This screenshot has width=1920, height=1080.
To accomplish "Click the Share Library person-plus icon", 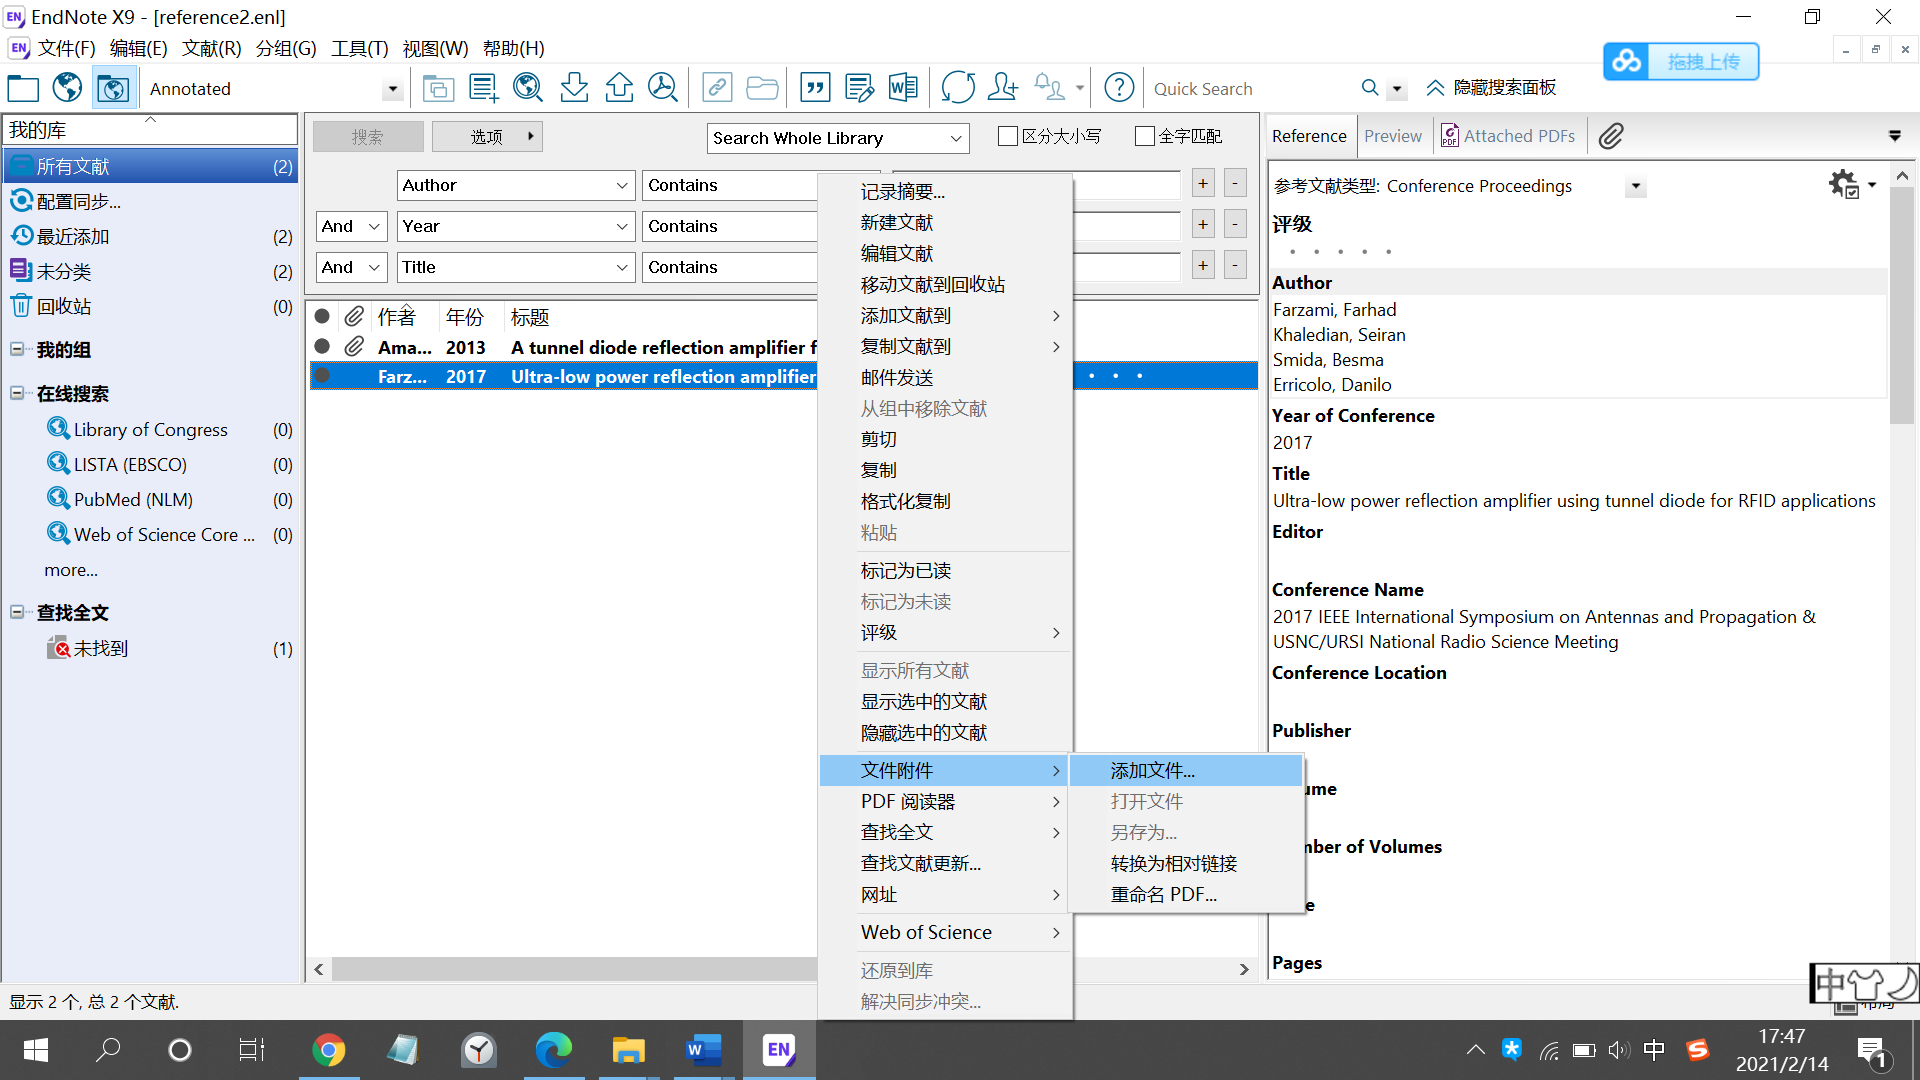I will tap(1002, 88).
